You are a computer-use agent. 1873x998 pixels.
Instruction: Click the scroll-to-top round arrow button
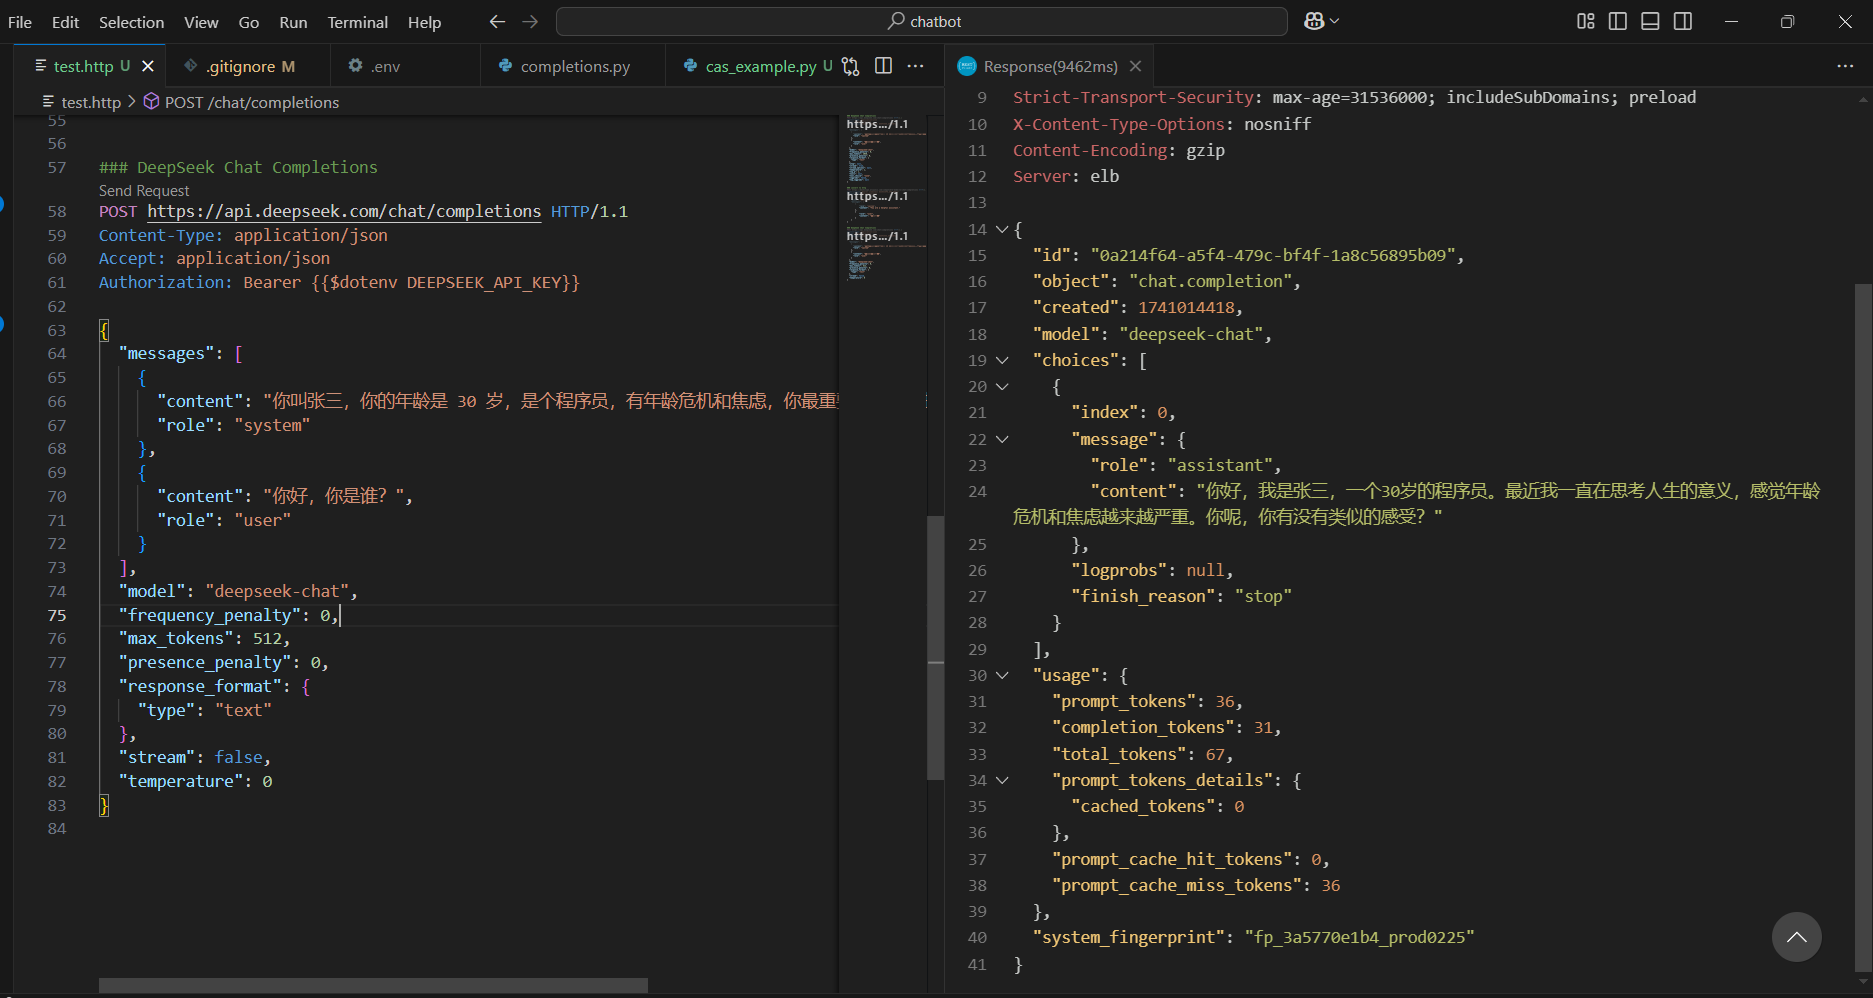point(1796,937)
